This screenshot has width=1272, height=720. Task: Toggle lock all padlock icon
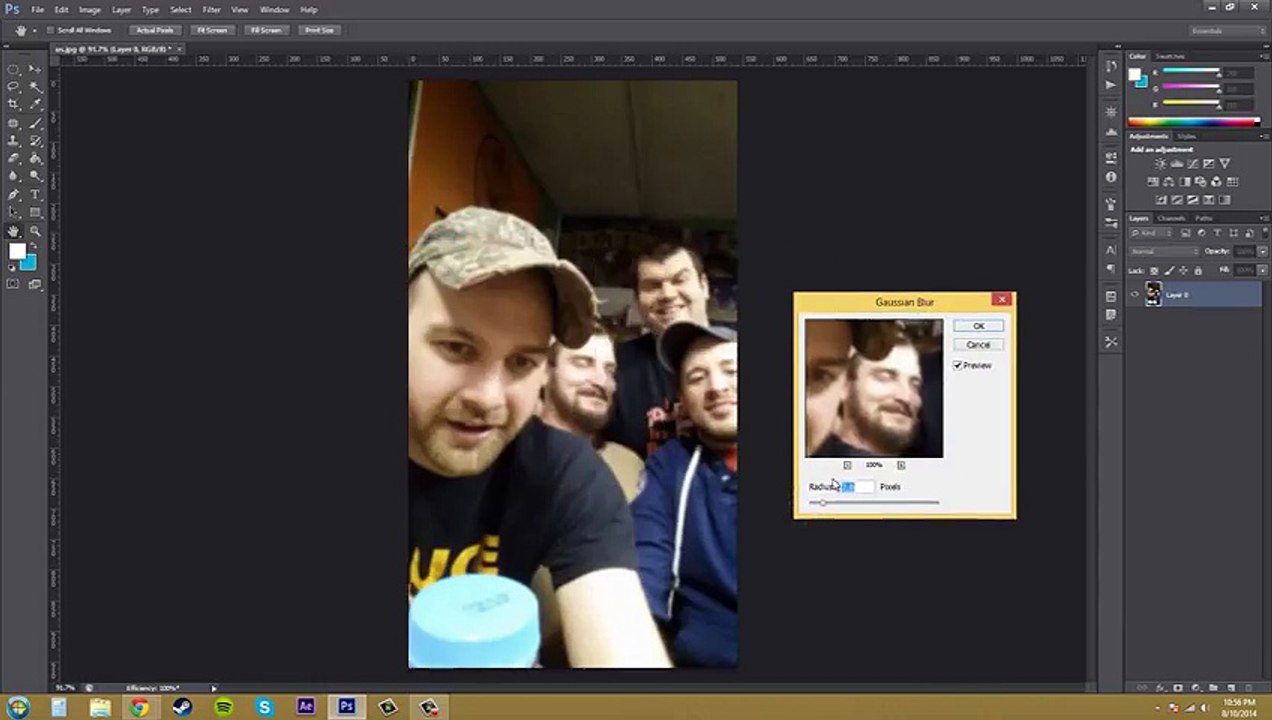(1198, 270)
